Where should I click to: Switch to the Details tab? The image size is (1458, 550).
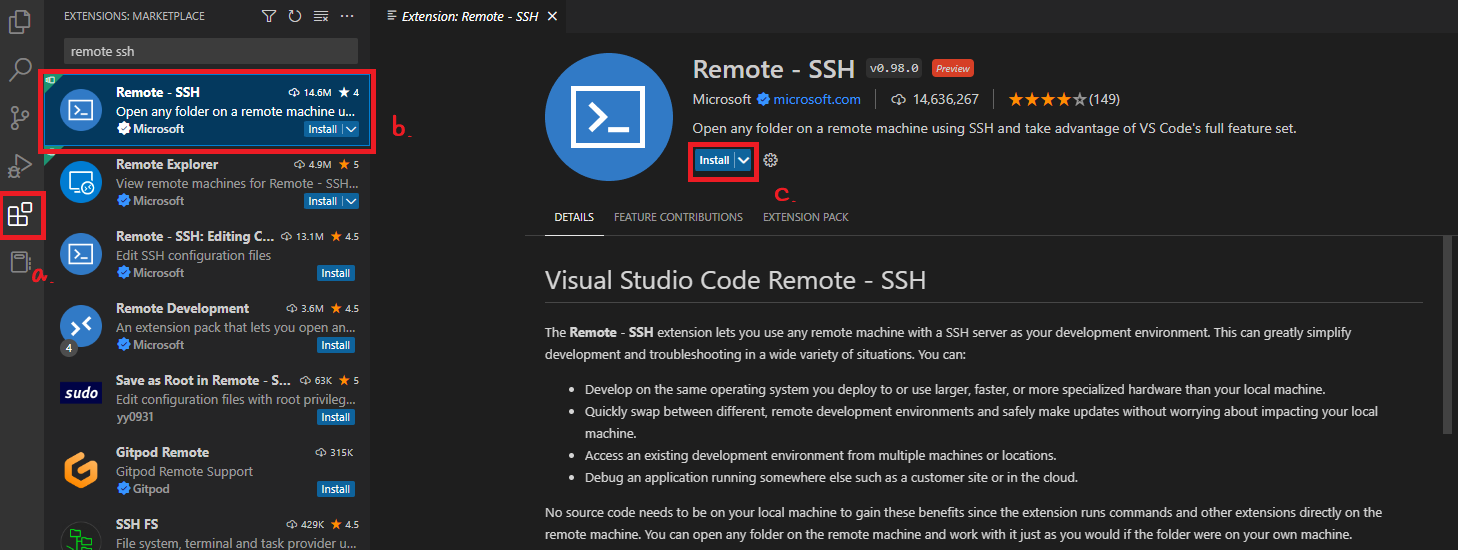tap(574, 217)
